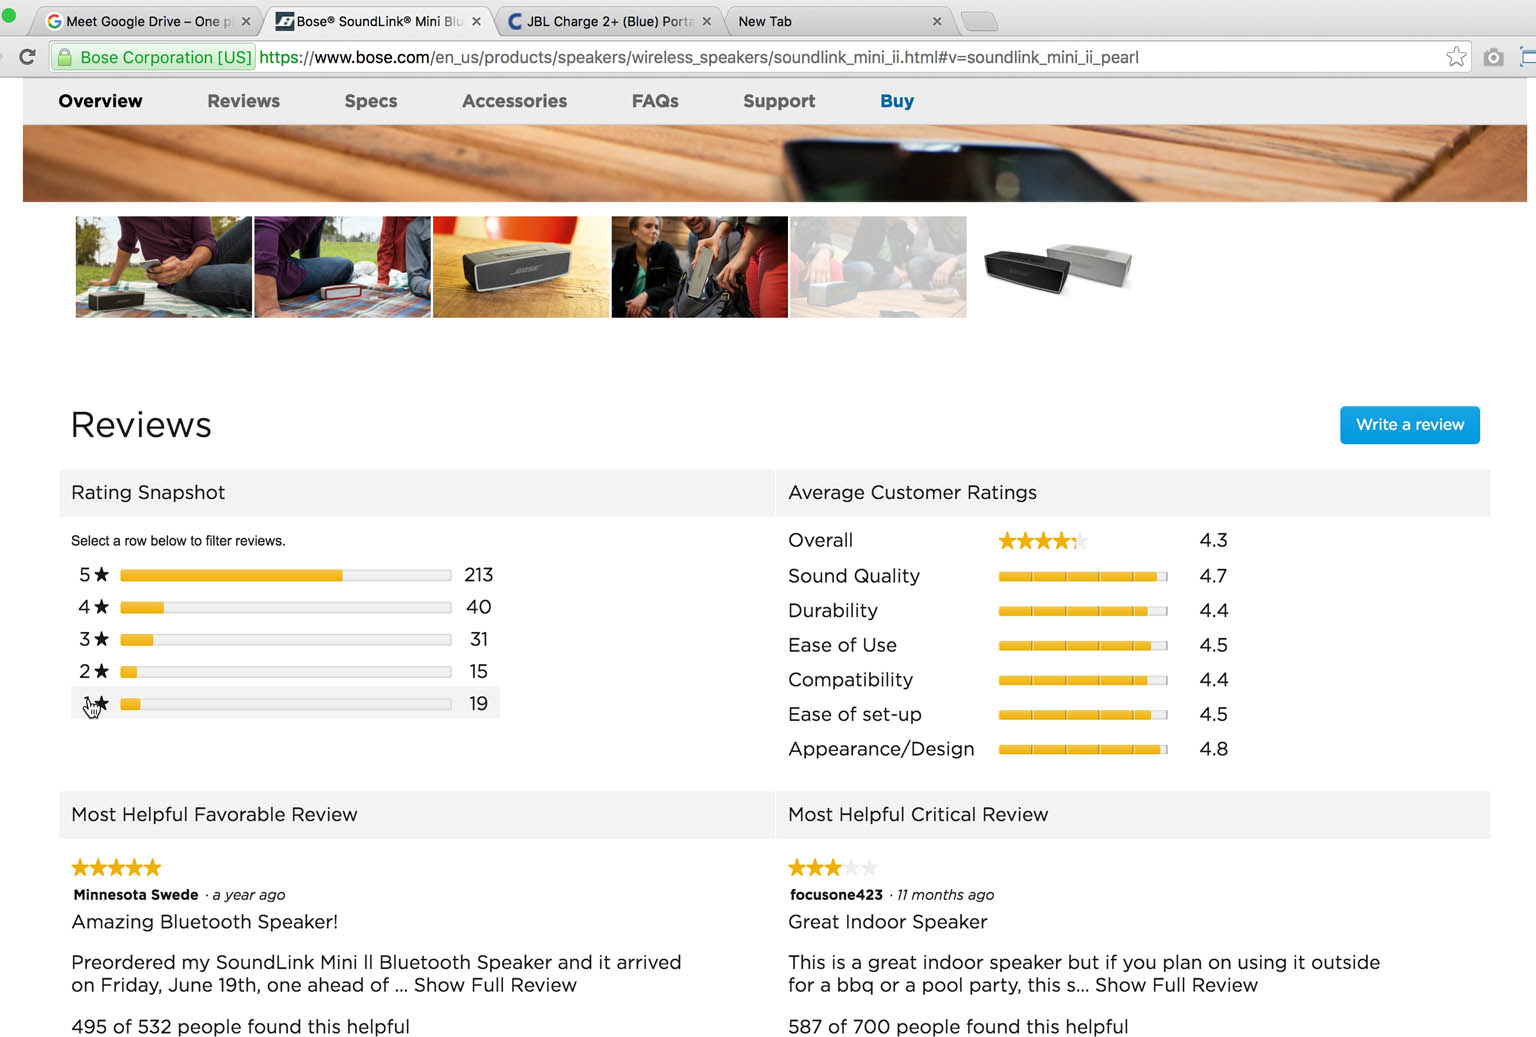This screenshot has height=1037, width=1536.
Task: Click the Compatibility rating label
Action: tap(850, 680)
